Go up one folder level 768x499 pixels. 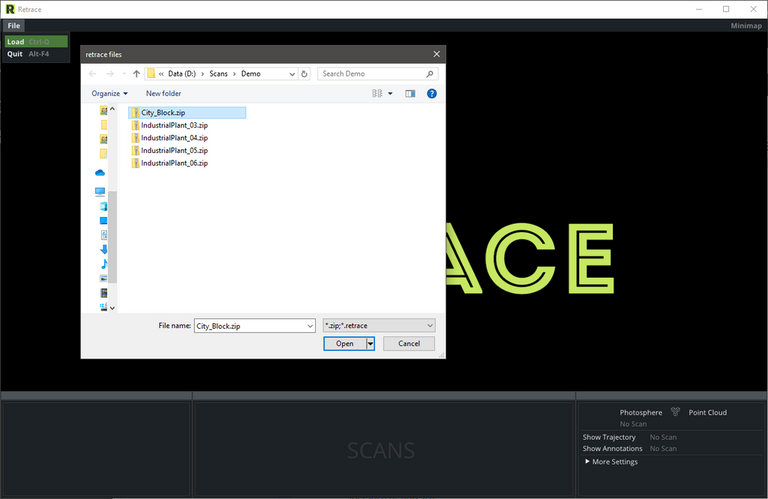coord(136,74)
